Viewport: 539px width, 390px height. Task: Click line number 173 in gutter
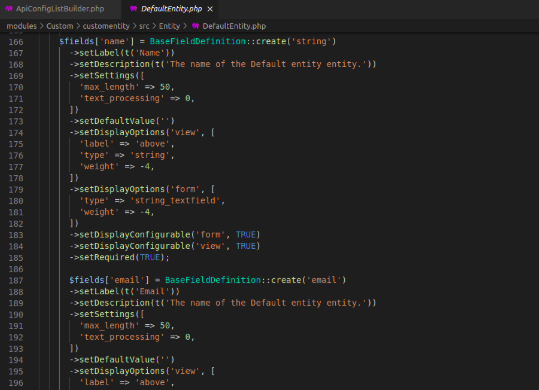pos(16,121)
